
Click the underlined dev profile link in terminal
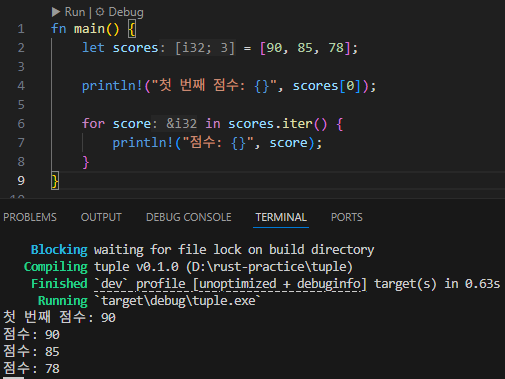(x=230, y=284)
